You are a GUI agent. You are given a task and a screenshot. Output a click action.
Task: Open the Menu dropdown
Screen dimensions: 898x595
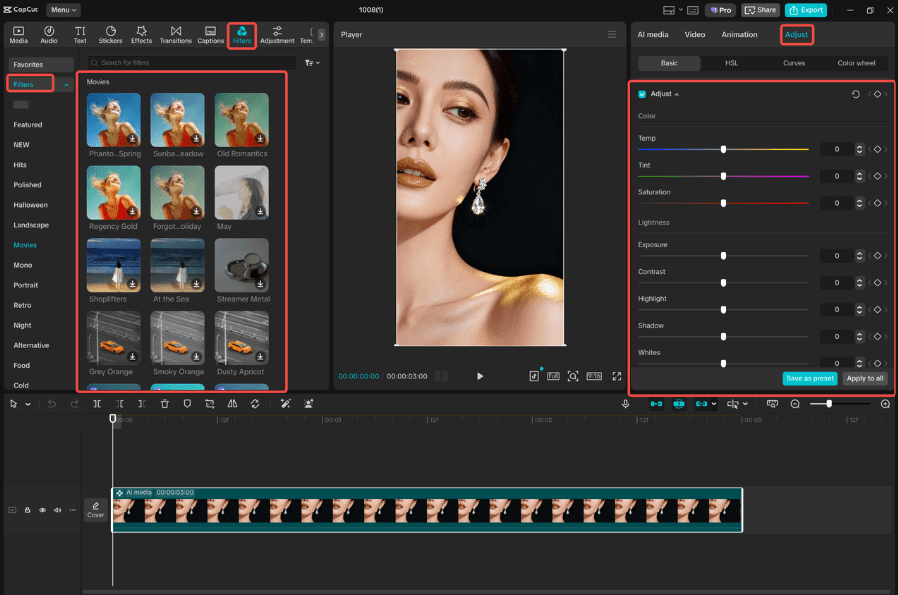click(63, 10)
